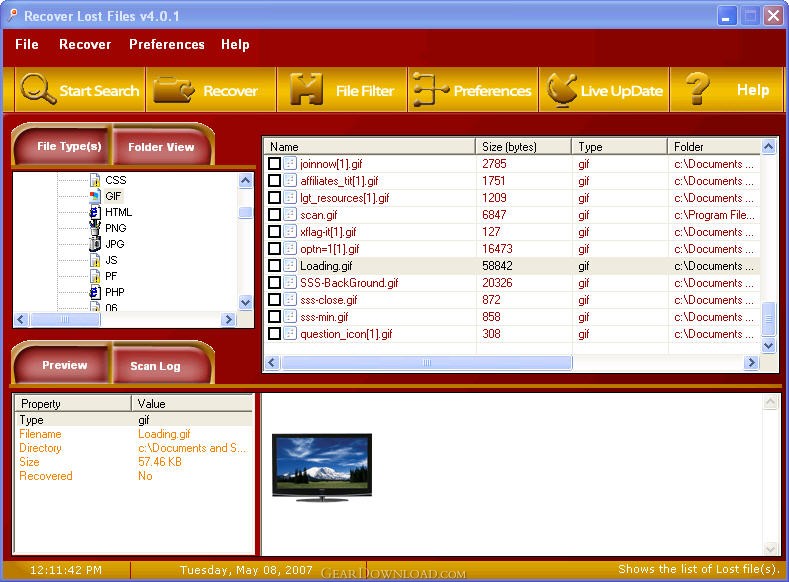
Task: Click file list horizontal scroll right arrow
Action: click(751, 362)
